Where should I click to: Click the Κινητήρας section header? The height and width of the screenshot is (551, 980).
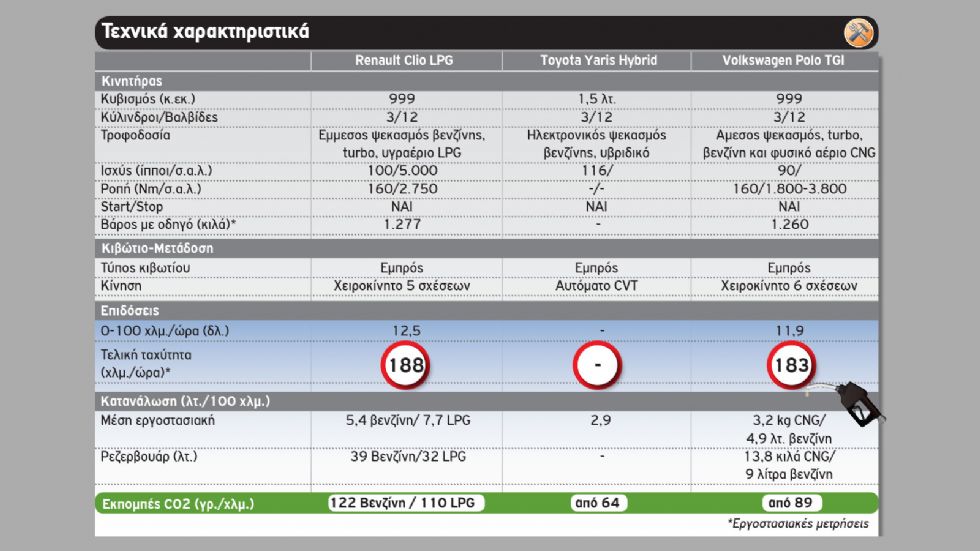(x=132, y=81)
